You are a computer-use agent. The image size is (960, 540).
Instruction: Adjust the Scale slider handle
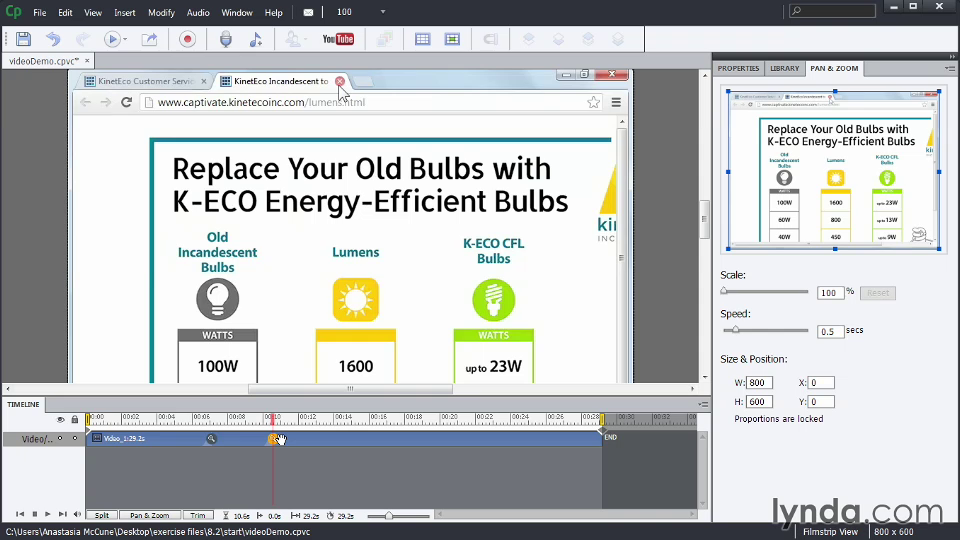tap(724, 291)
